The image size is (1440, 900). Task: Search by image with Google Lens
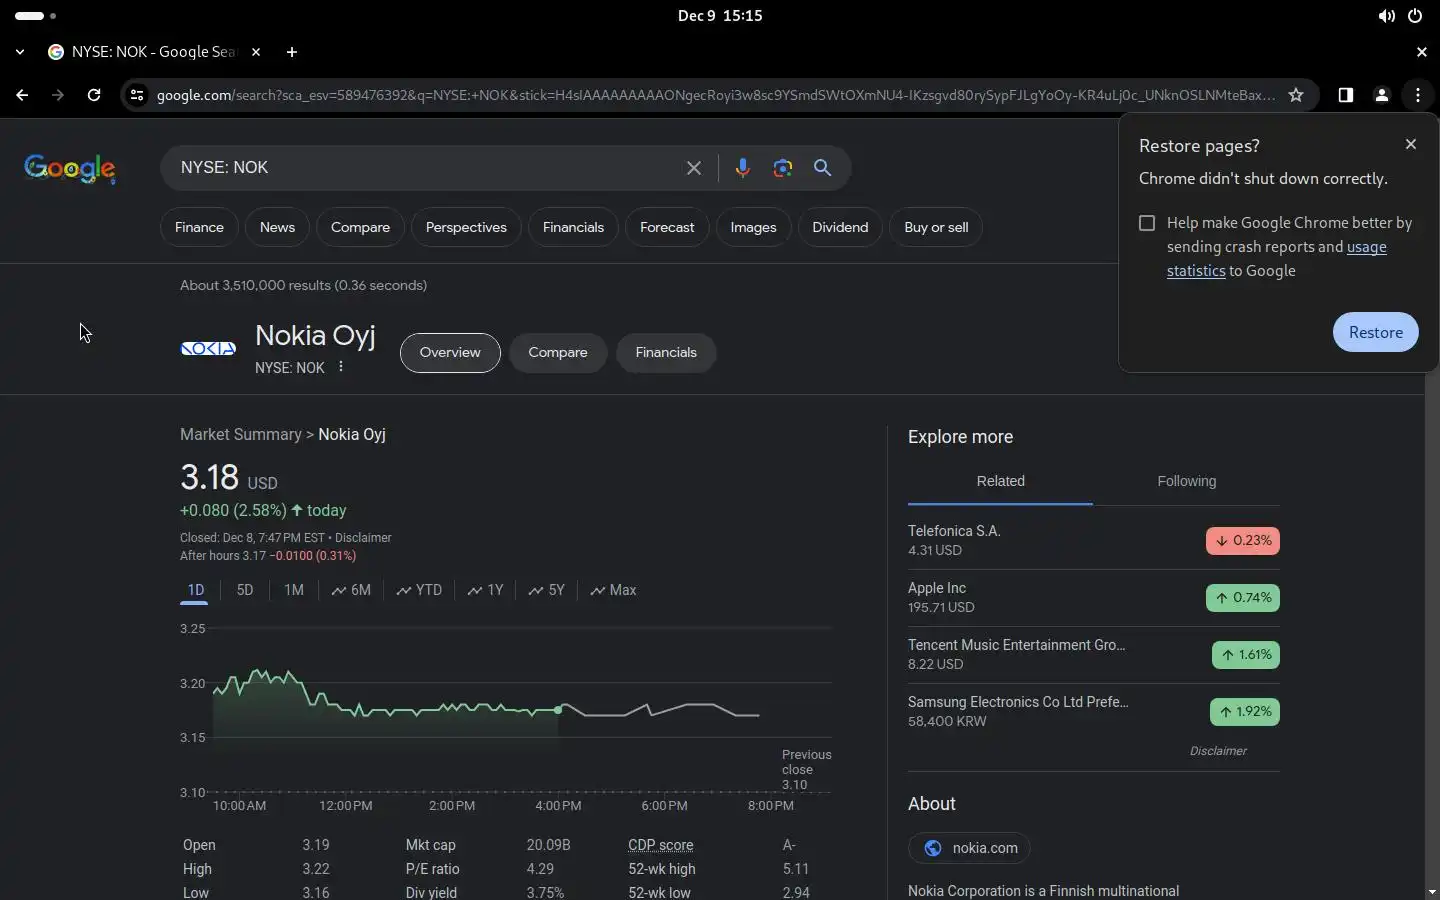pos(783,168)
